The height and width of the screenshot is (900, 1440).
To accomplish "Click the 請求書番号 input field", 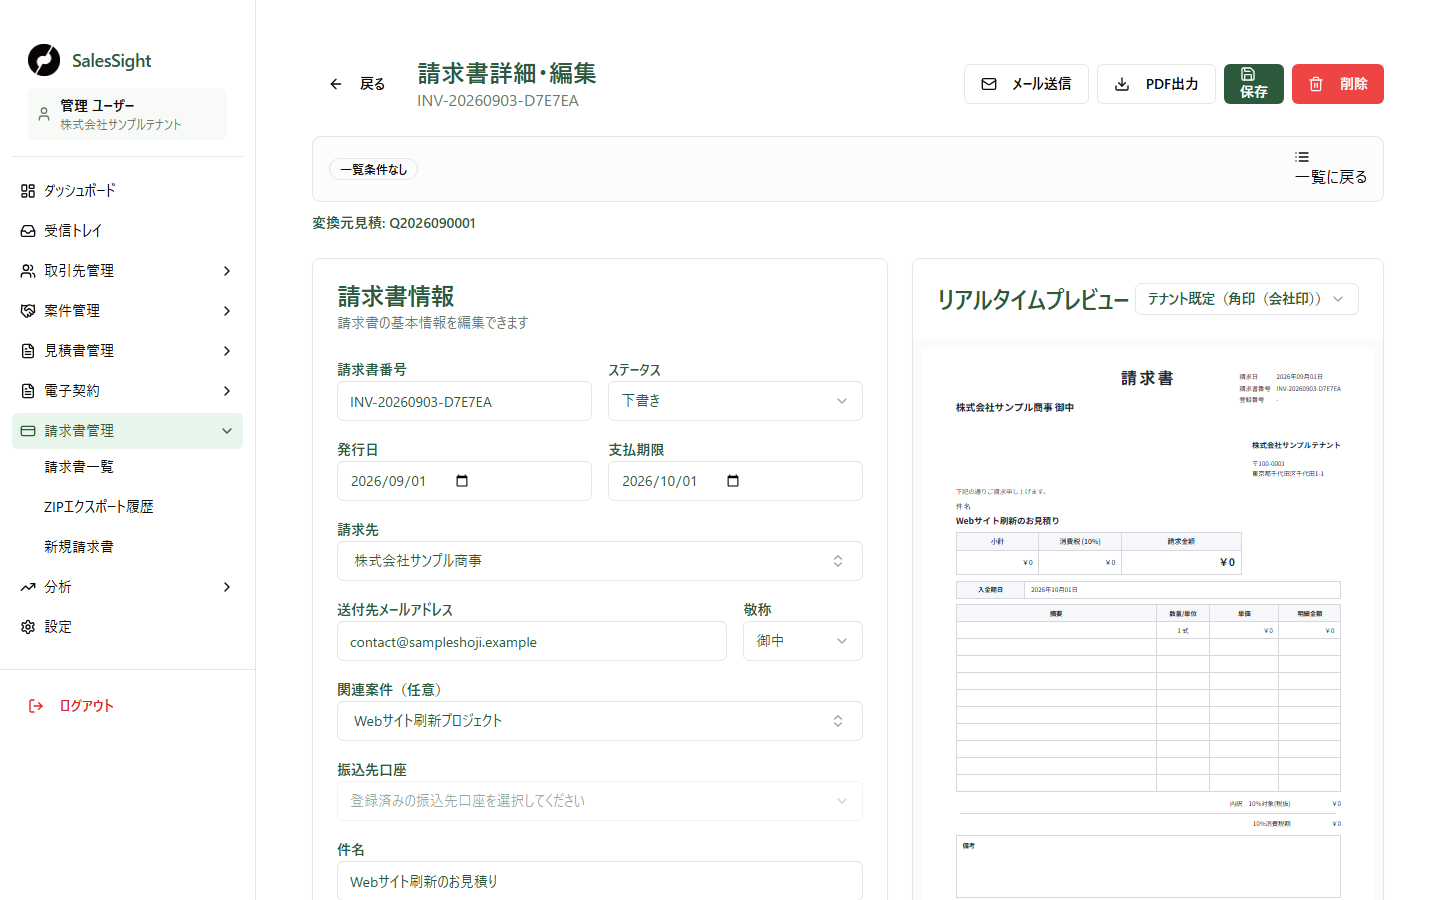I will pyautogui.click(x=464, y=401).
